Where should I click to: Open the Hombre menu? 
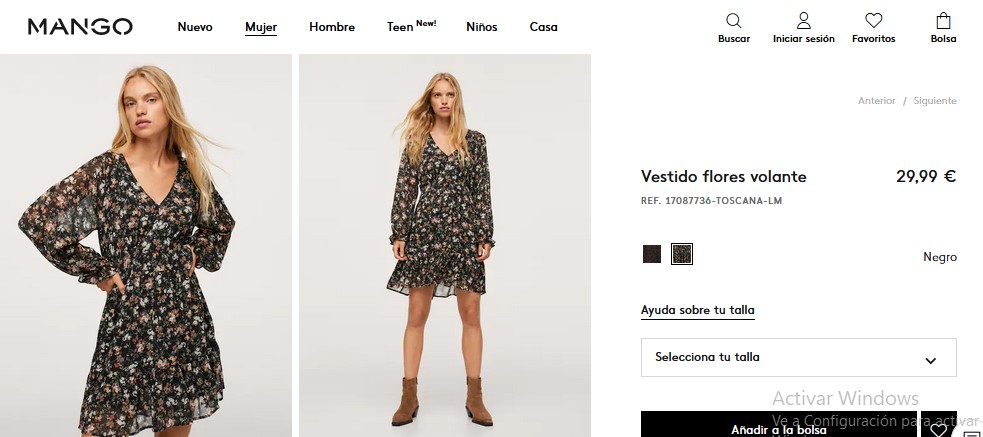(332, 27)
